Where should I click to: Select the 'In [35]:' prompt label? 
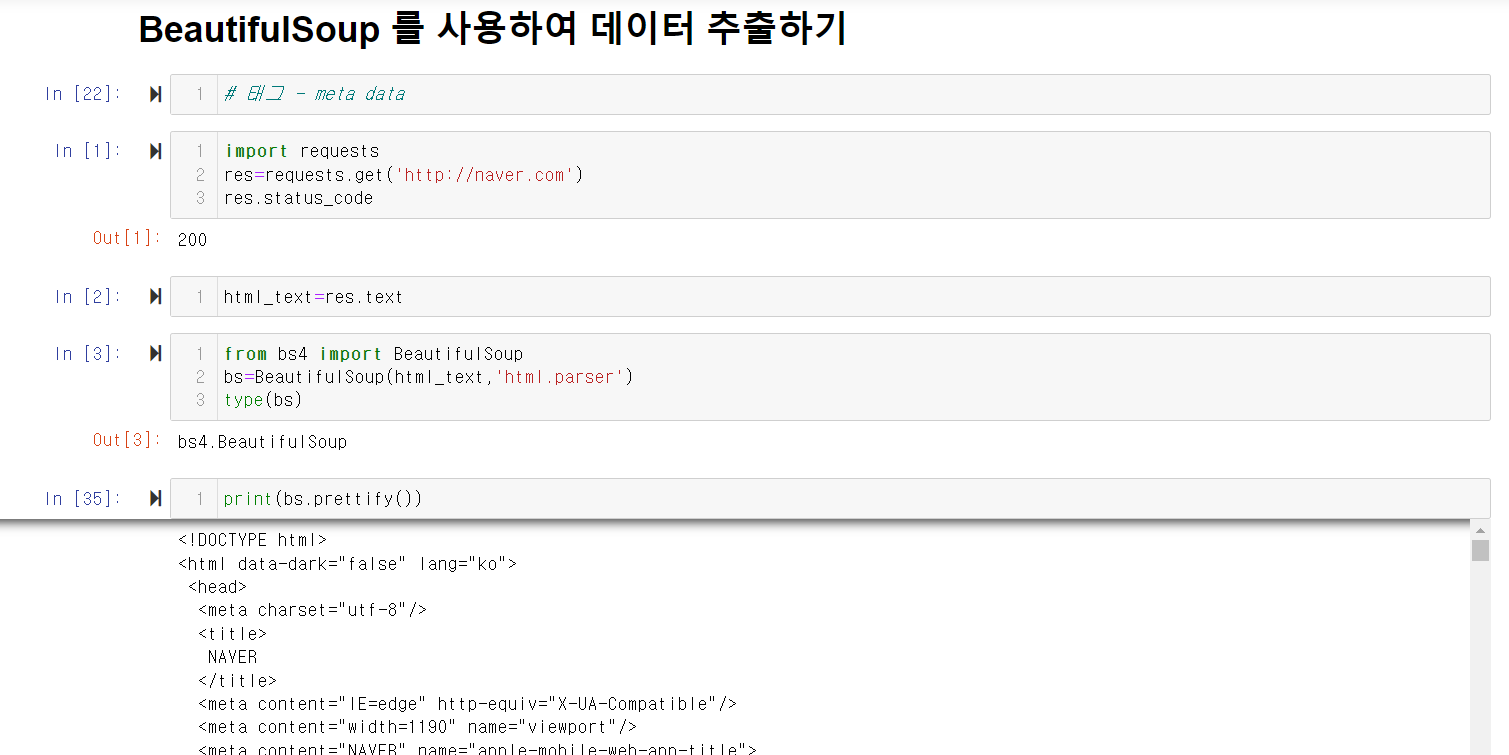(x=82, y=499)
